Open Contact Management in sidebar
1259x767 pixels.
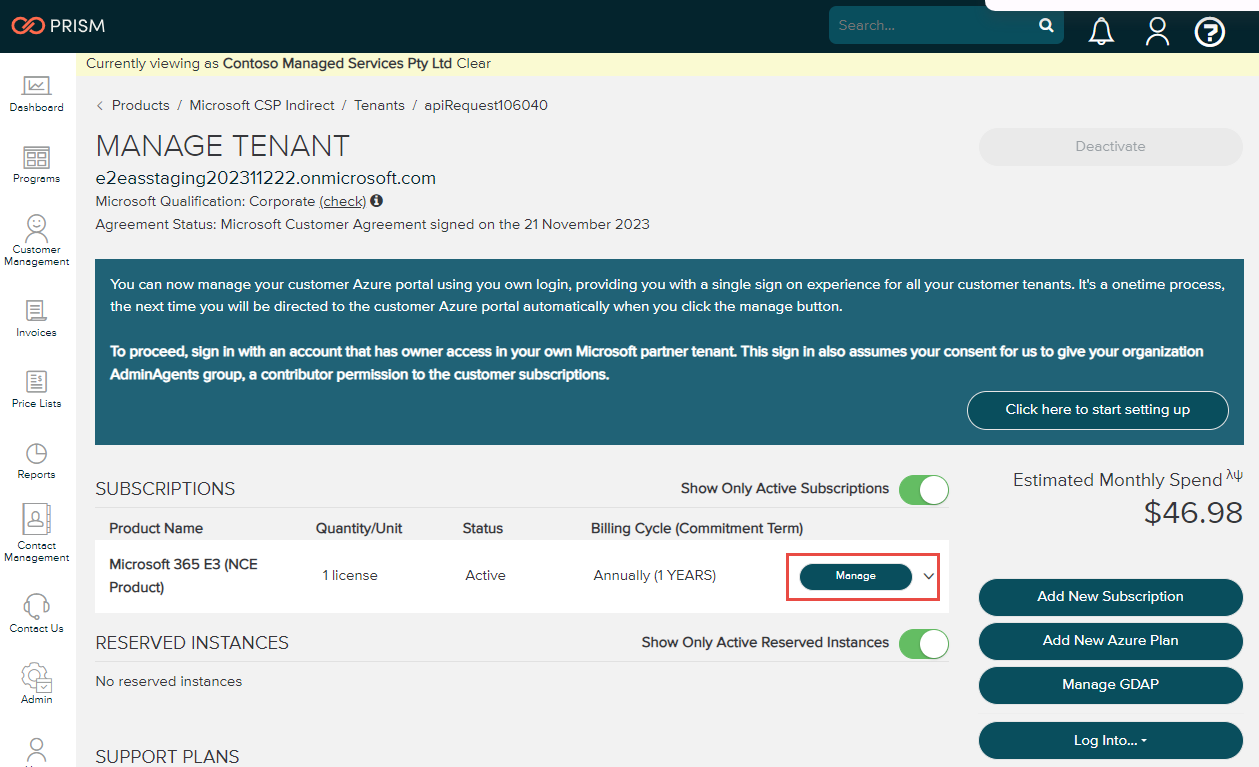pos(37,534)
